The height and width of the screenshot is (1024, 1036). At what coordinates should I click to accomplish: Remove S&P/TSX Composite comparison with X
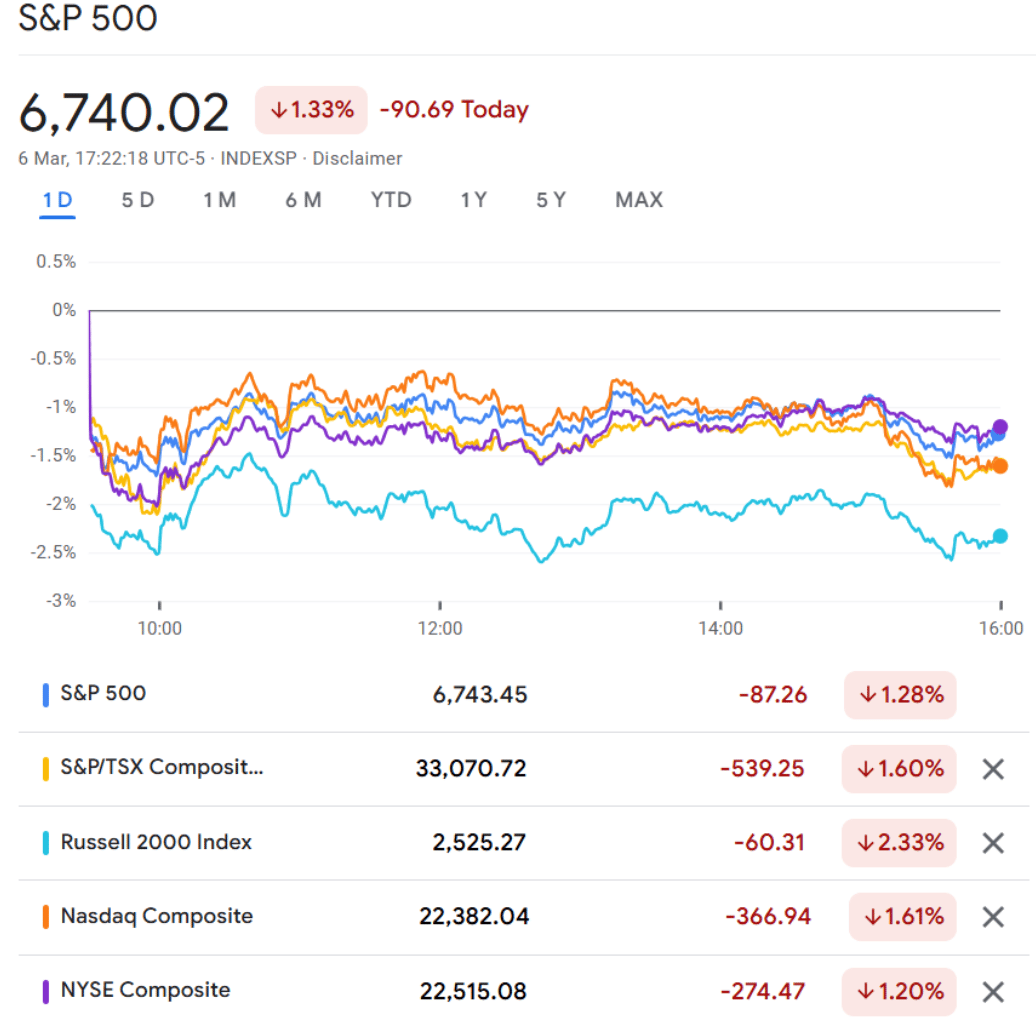pyautogui.click(x=992, y=769)
